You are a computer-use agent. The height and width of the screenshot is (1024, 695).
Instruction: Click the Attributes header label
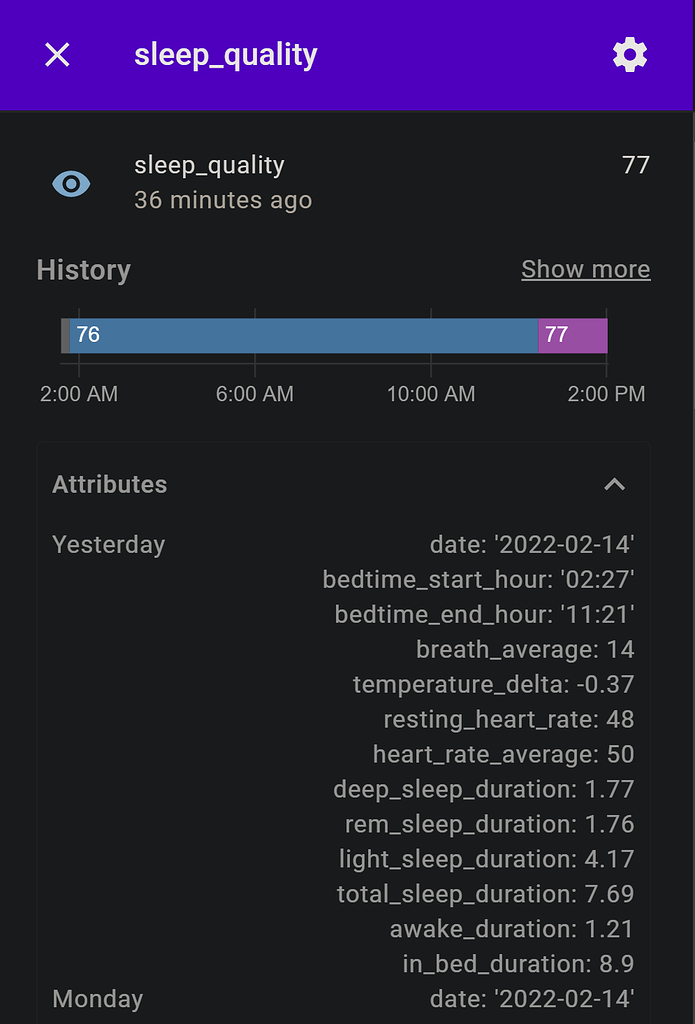(x=110, y=485)
